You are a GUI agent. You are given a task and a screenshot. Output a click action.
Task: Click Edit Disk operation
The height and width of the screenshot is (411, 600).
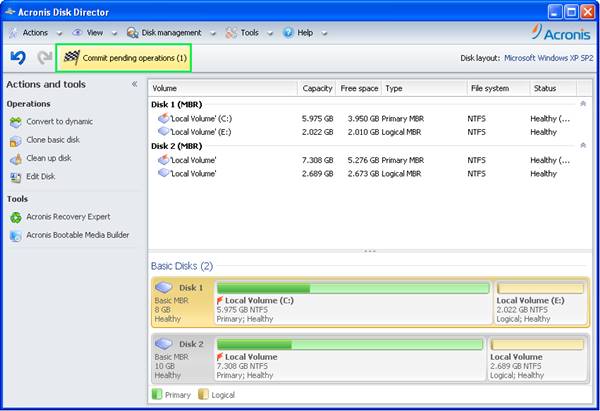coord(41,176)
